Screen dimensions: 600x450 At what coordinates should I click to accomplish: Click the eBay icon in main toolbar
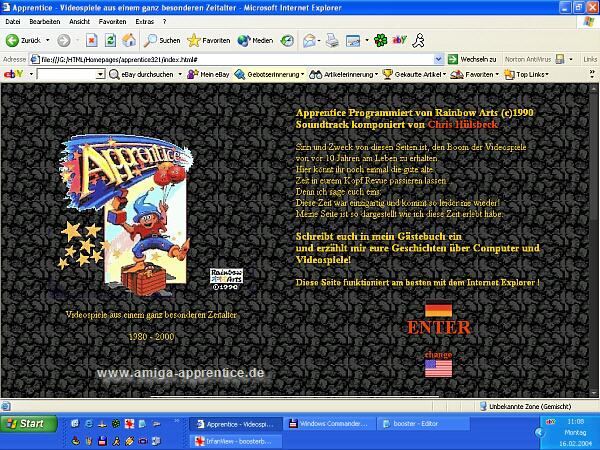point(399,40)
